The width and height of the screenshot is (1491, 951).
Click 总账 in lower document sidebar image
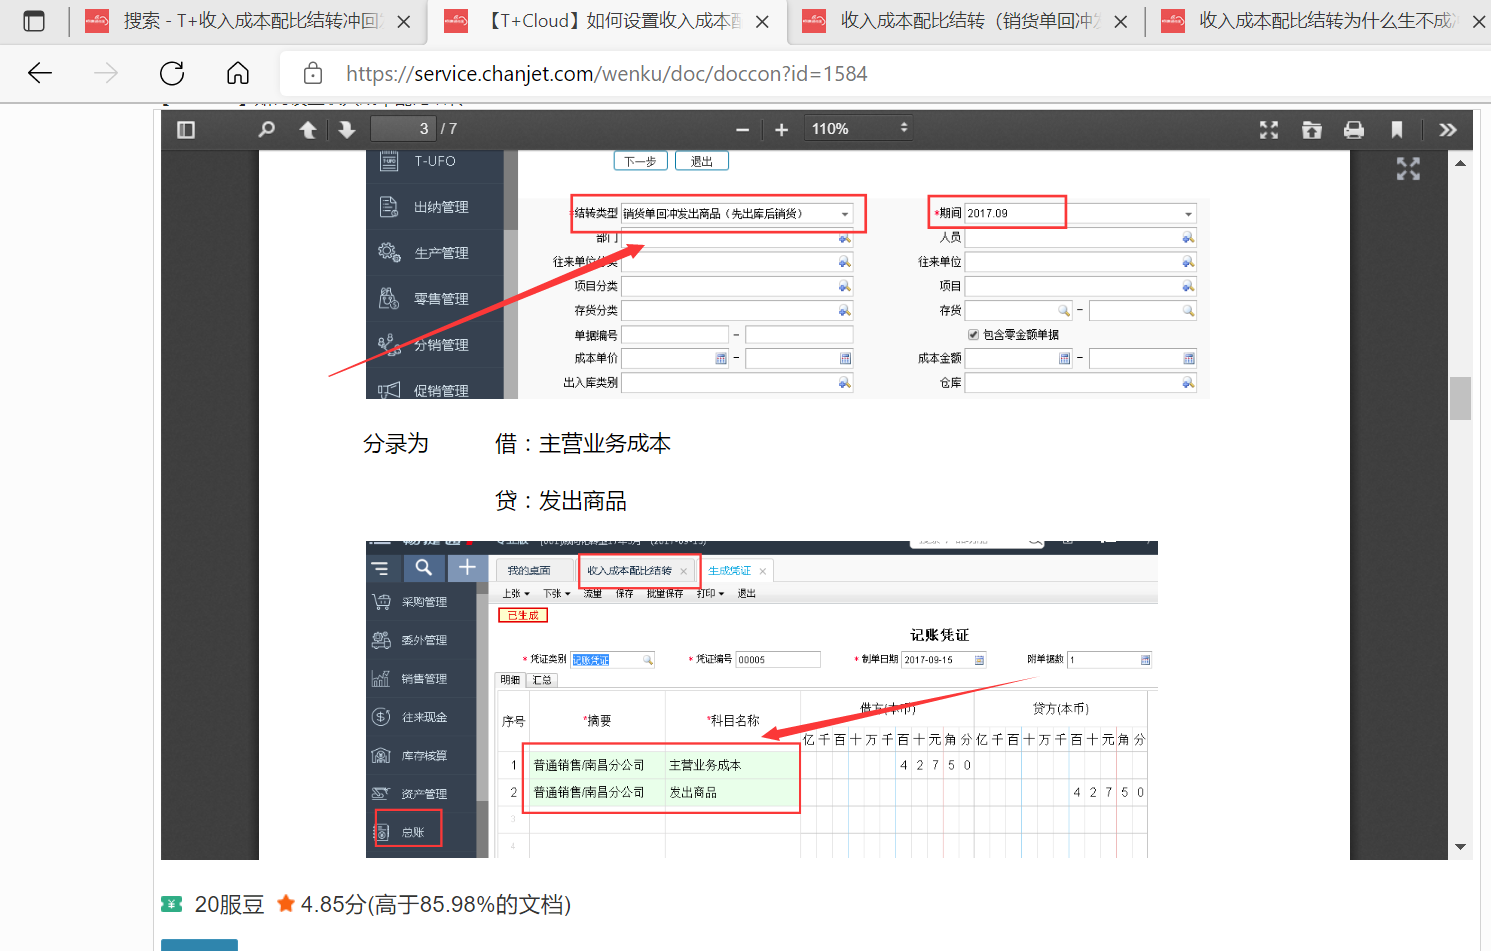pyautogui.click(x=413, y=832)
